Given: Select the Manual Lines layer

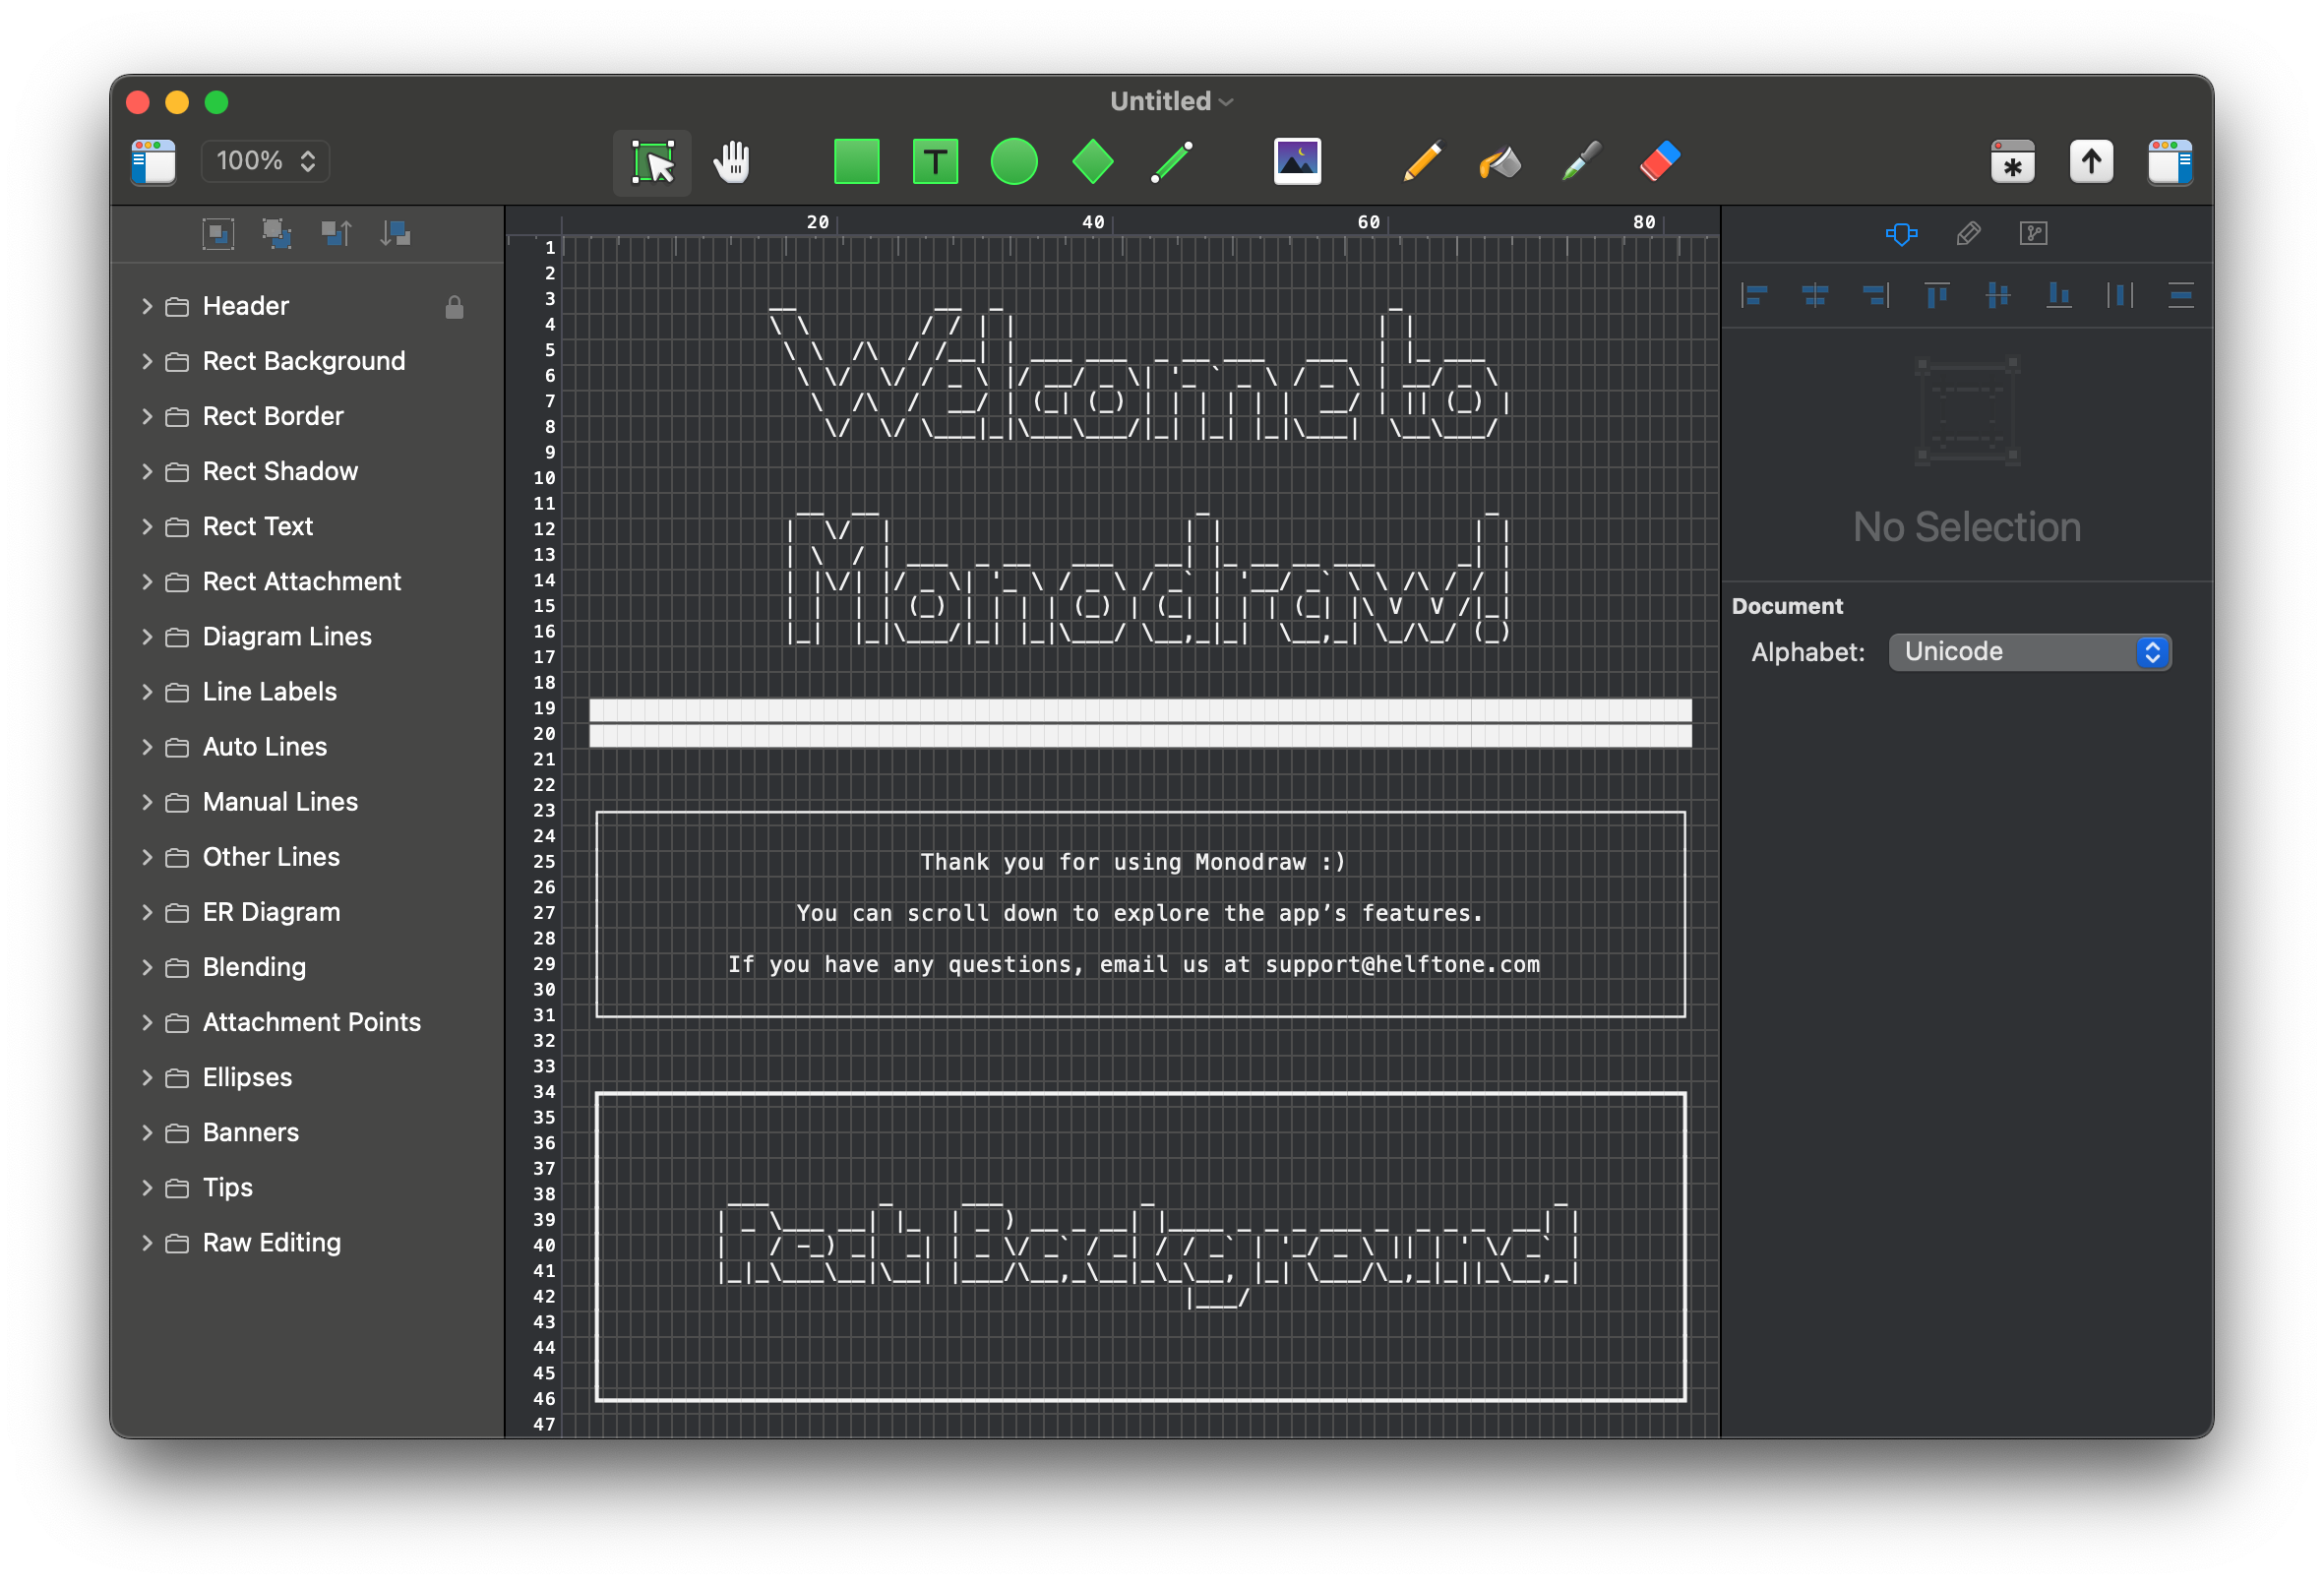Looking at the screenshot, I should (308, 802).
